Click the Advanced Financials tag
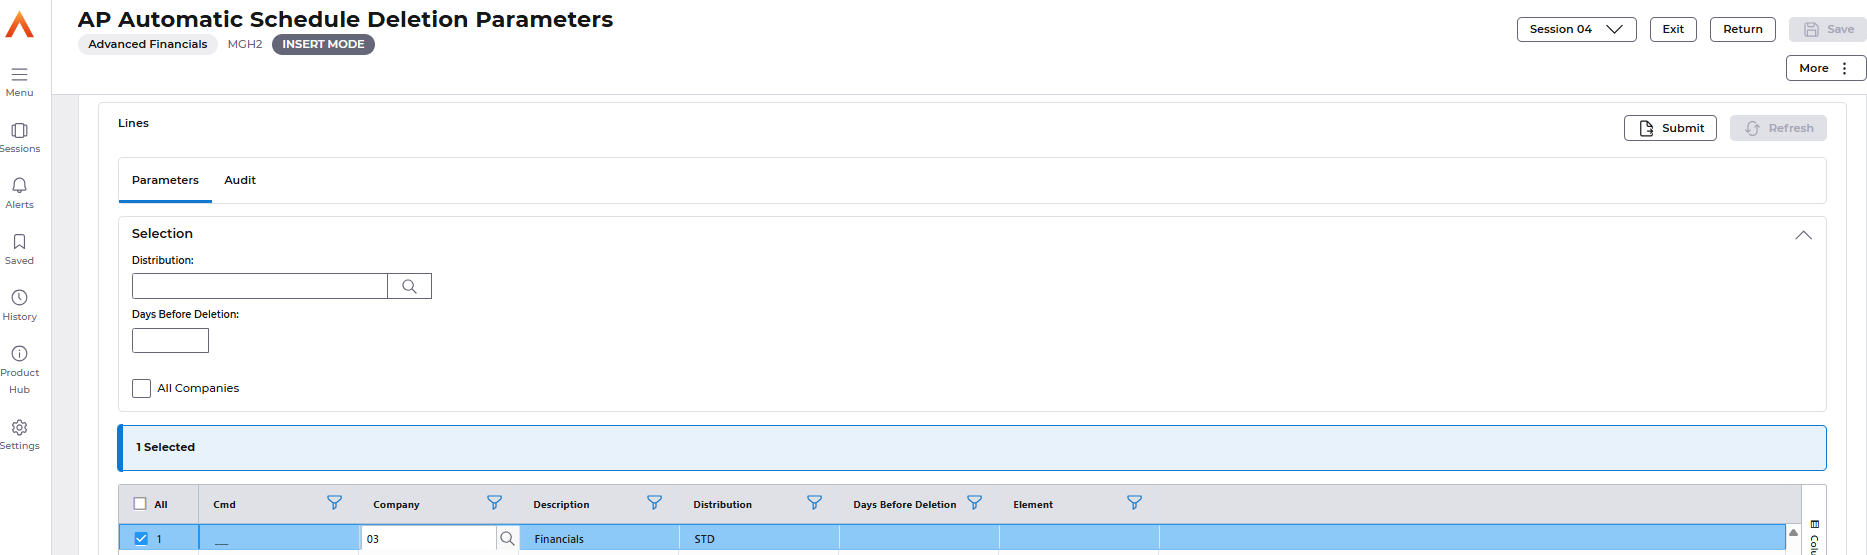 pos(148,44)
